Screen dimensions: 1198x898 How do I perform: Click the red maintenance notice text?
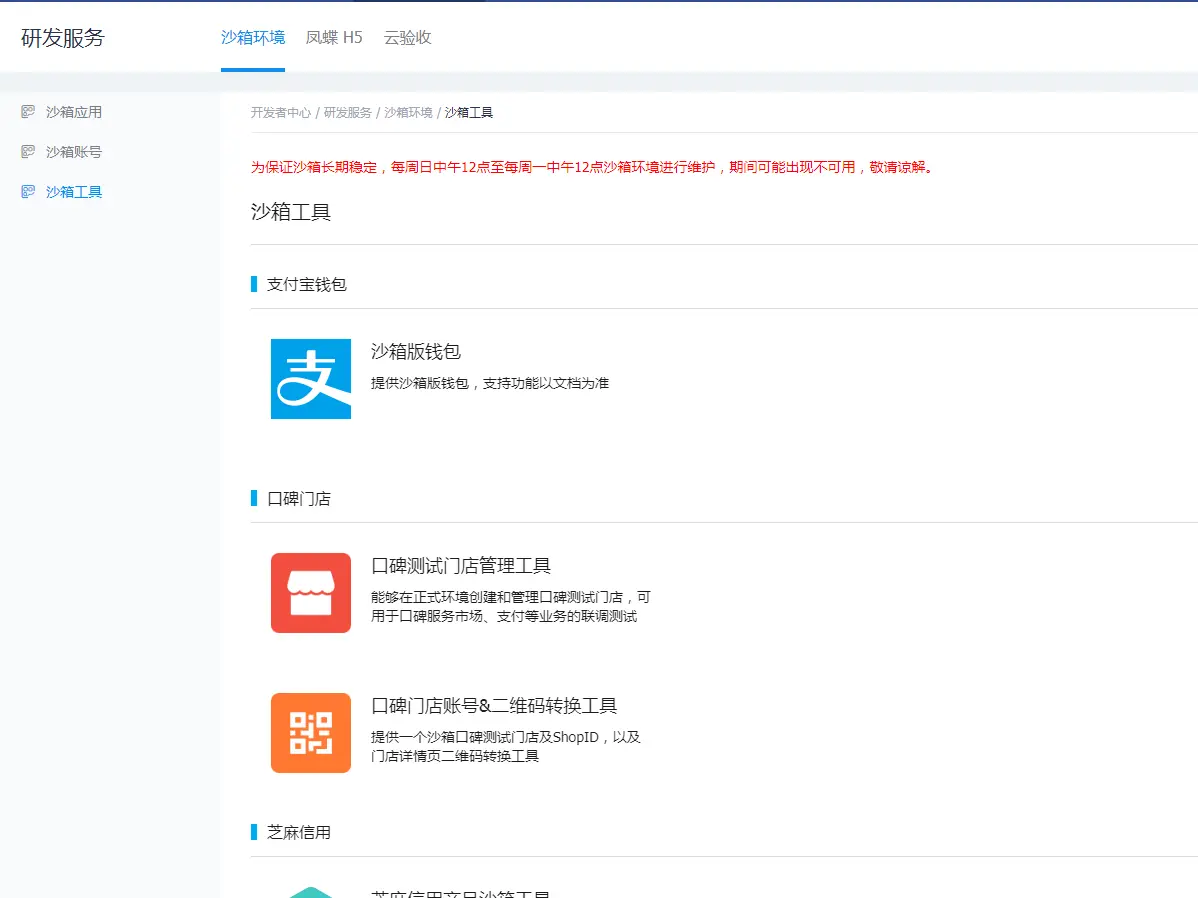pos(592,167)
